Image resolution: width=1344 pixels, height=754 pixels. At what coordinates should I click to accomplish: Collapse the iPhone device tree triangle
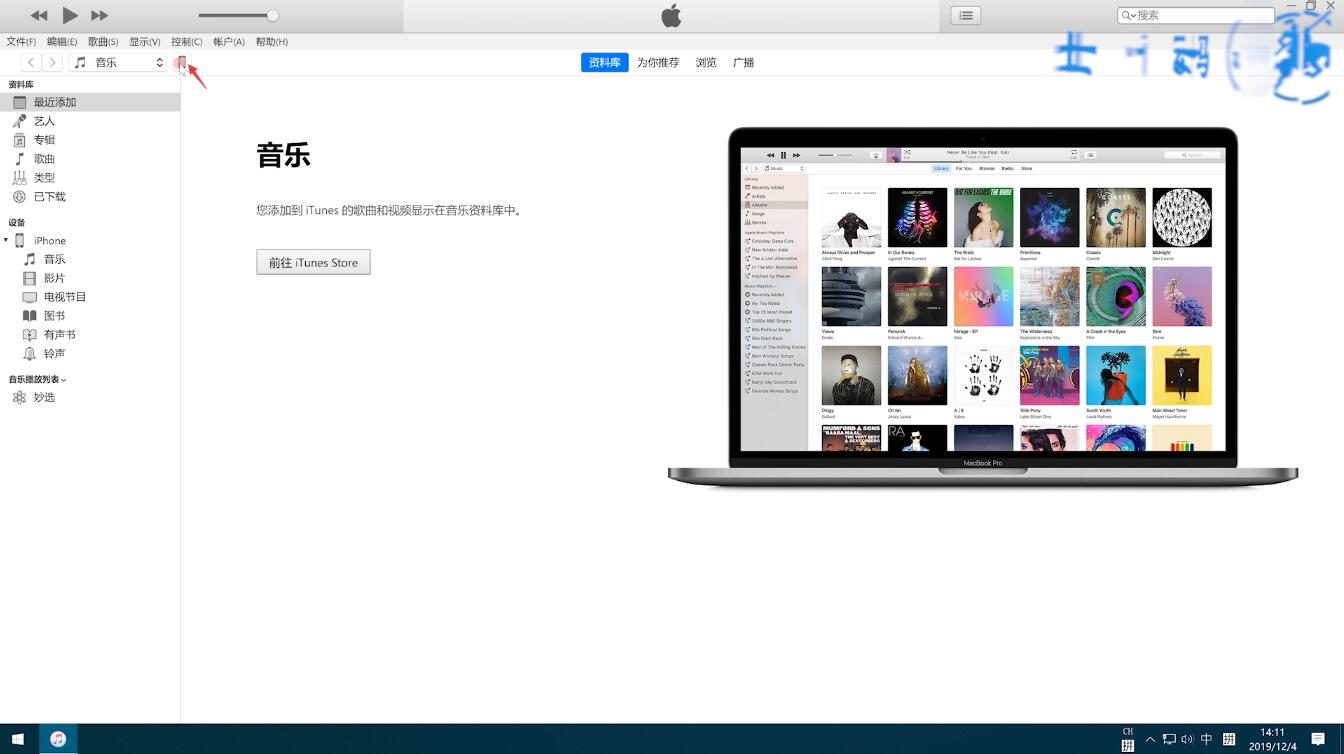(6, 241)
